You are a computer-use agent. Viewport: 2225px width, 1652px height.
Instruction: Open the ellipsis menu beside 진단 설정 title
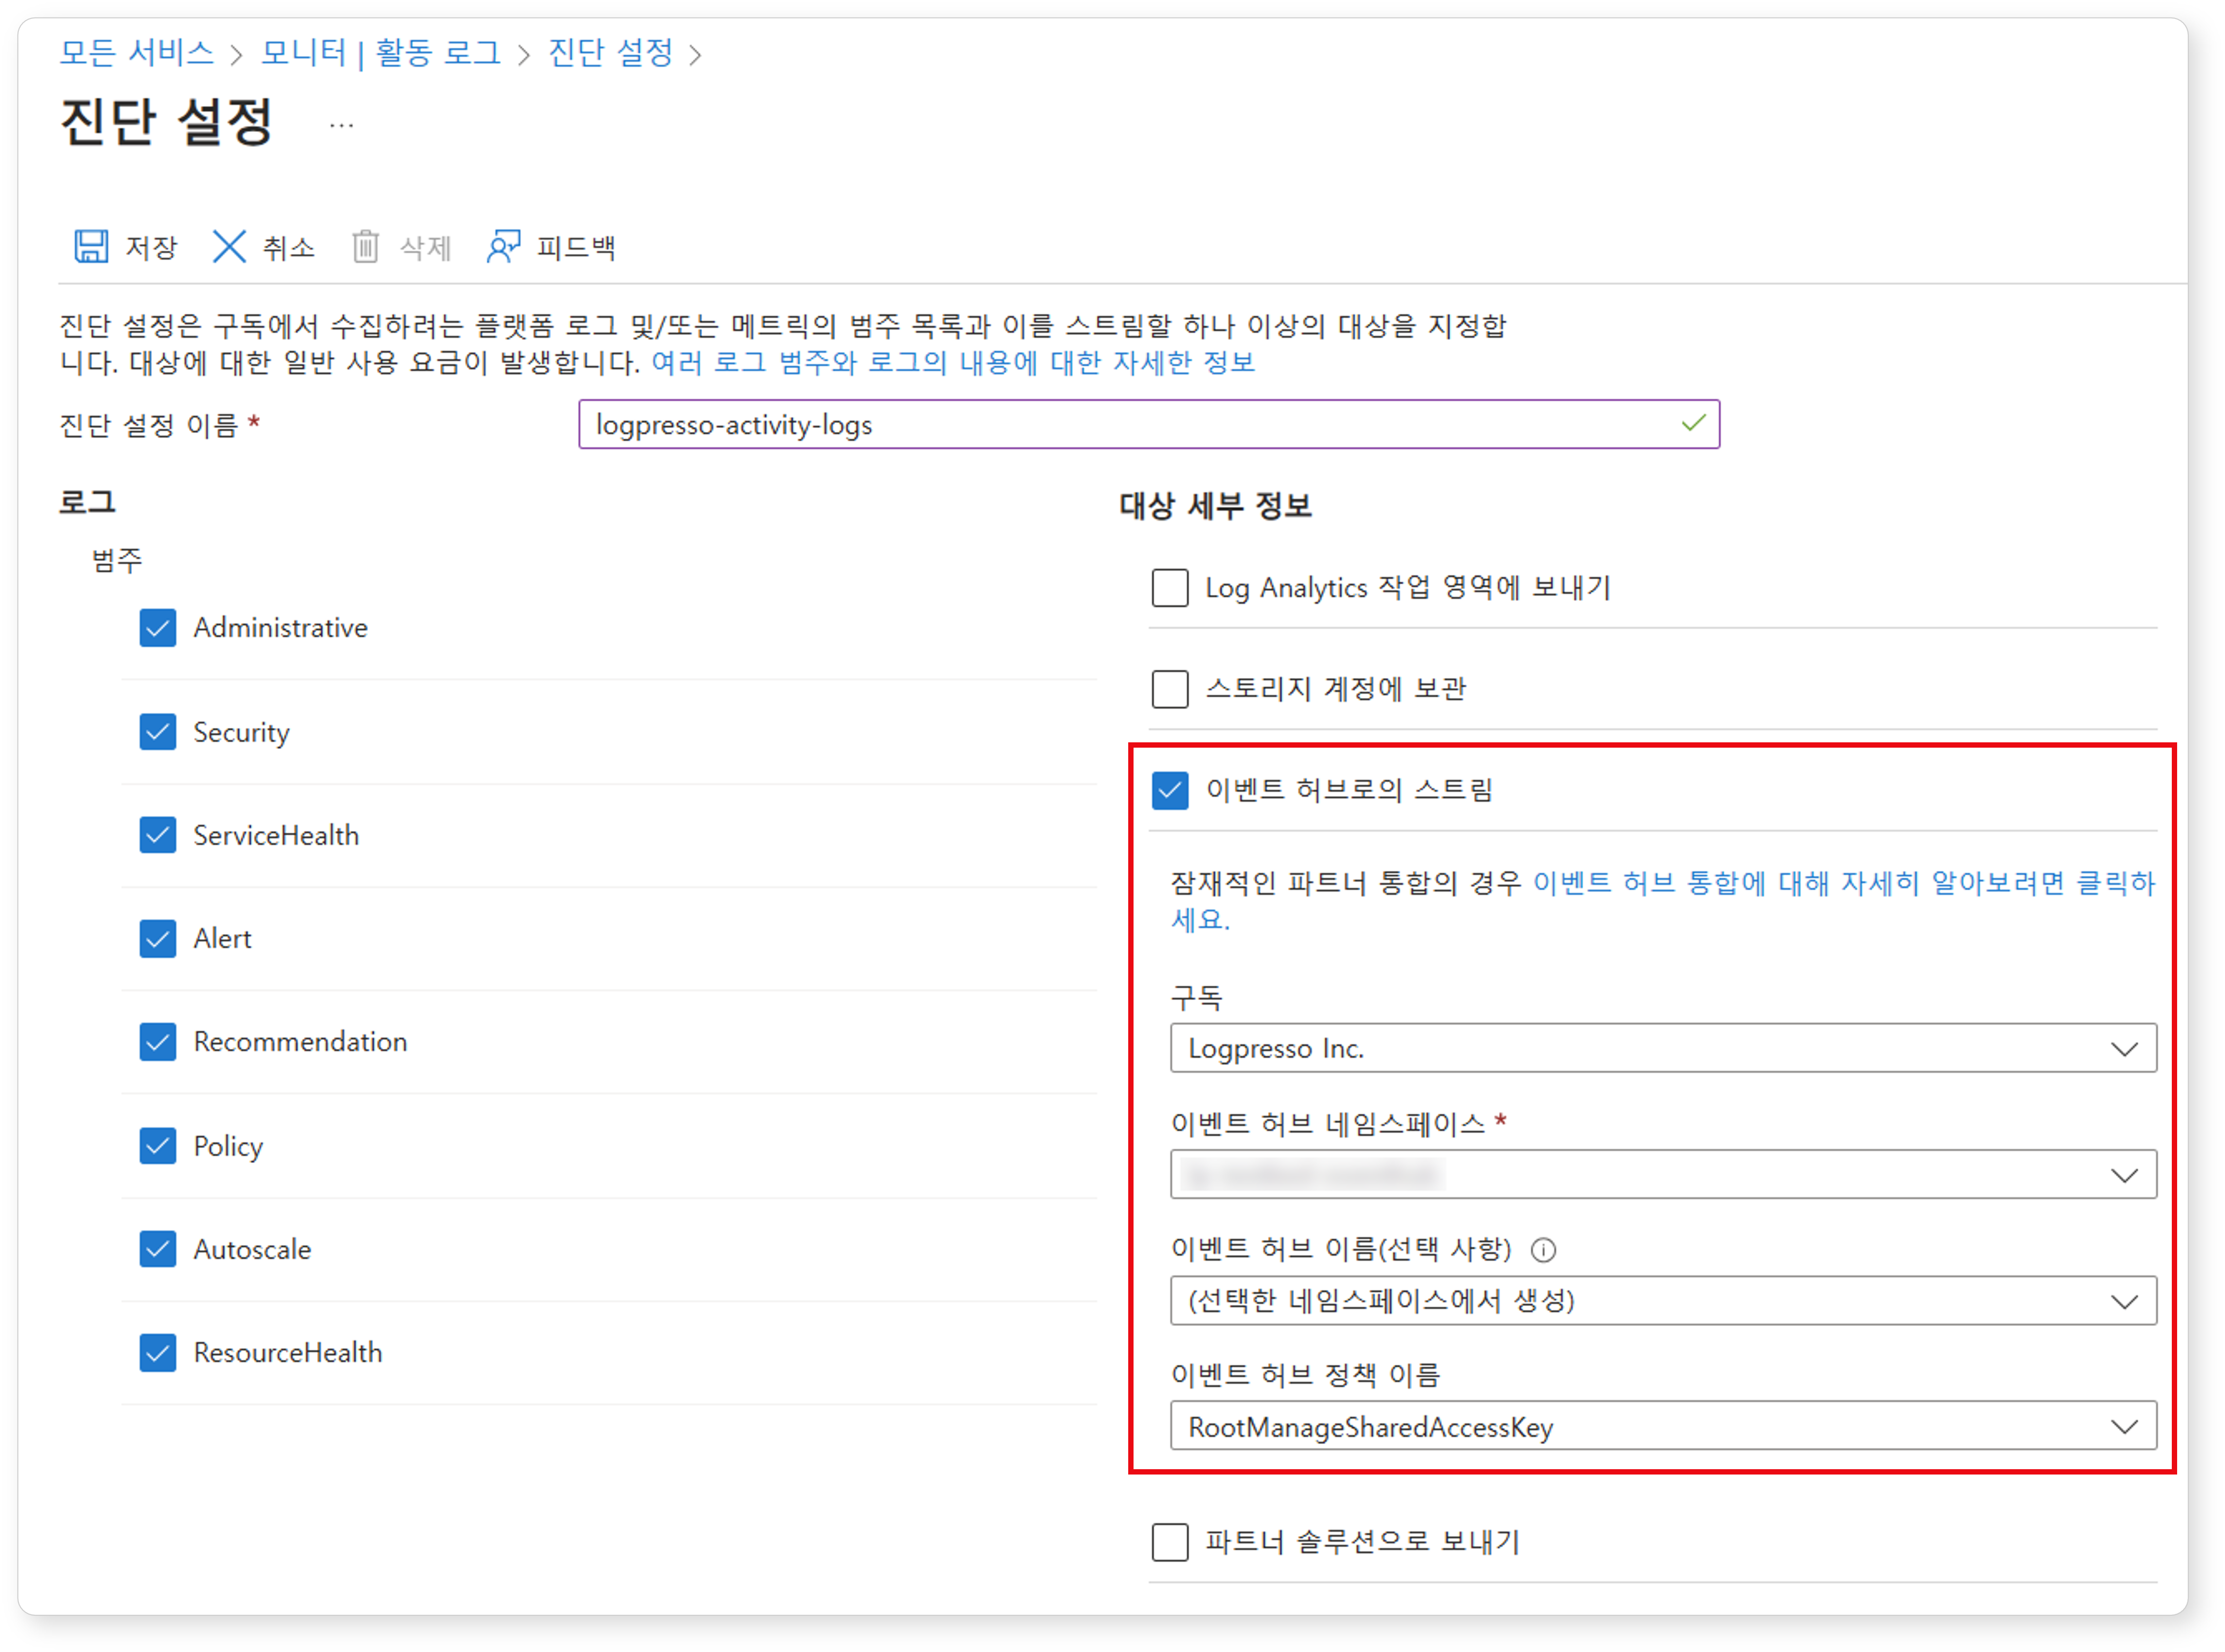pos(341,125)
